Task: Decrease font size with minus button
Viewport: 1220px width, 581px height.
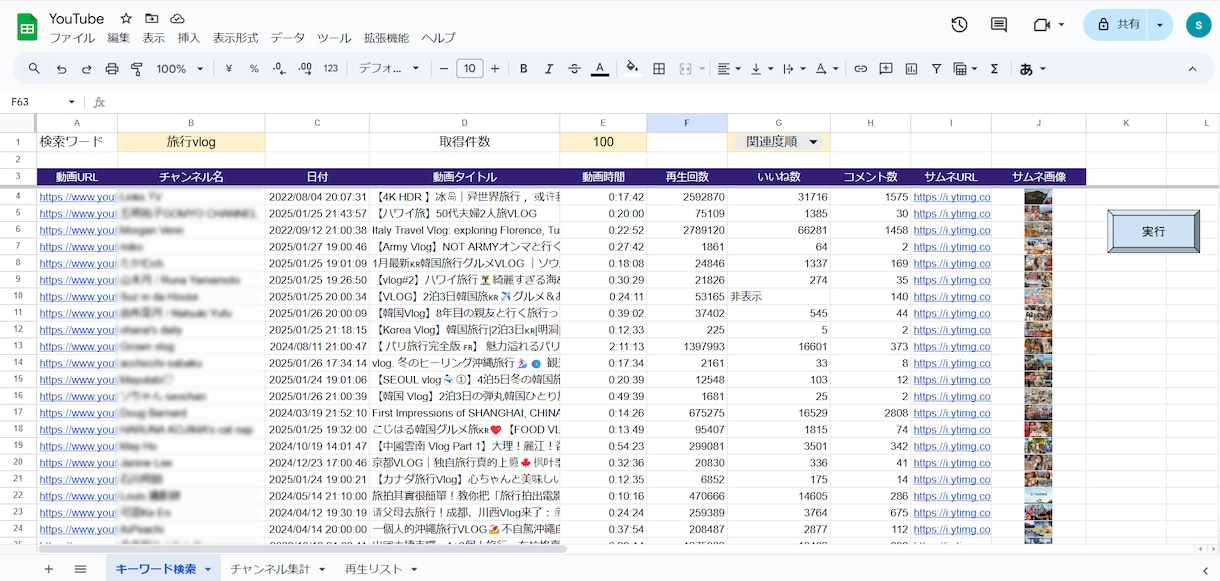Action: (444, 69)
